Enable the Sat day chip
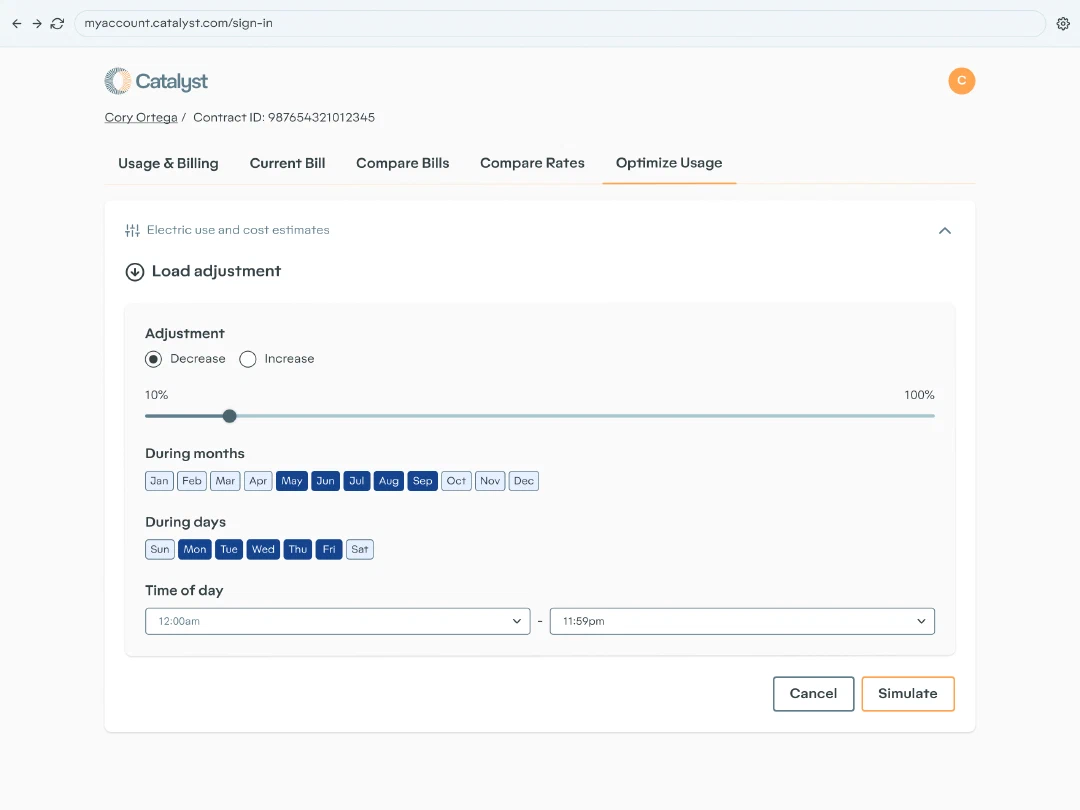Screen dimensions: 1080x810 360,549
